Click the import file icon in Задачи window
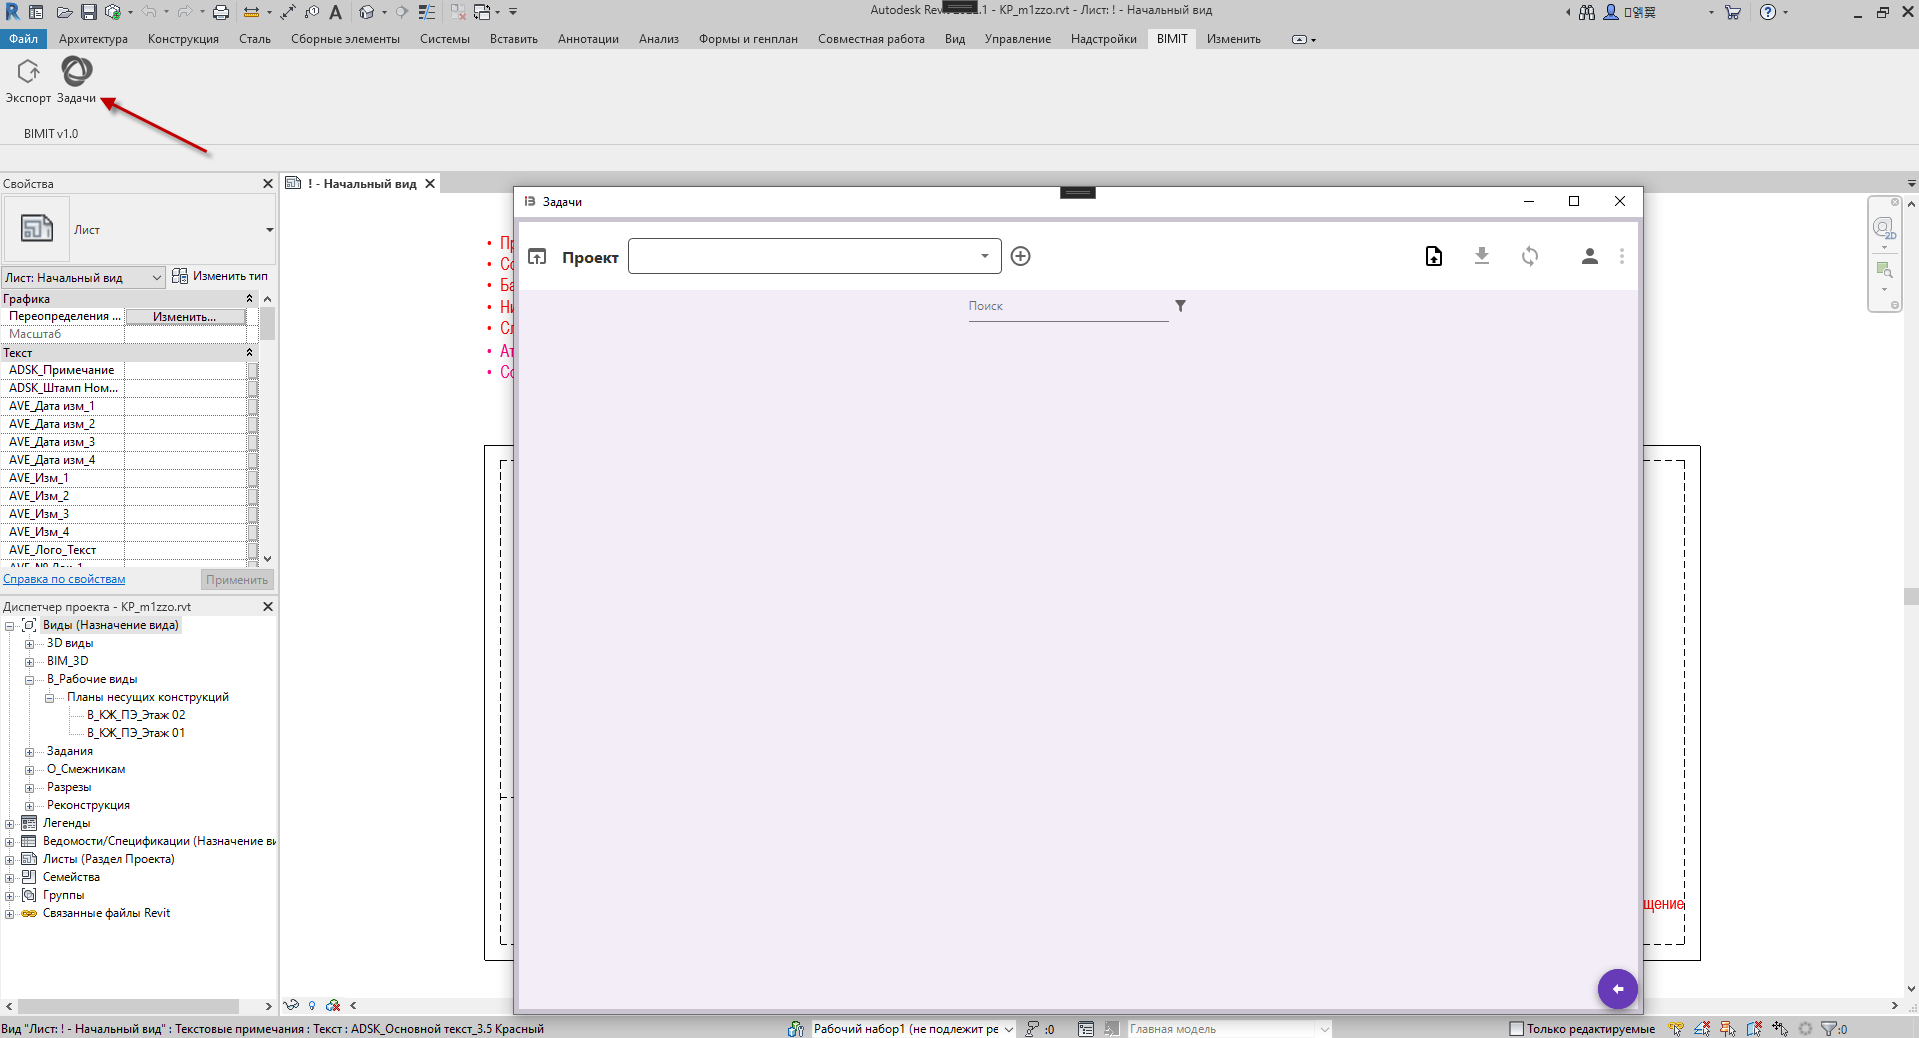The image size is (1919, 1038). click(1433, 256)
